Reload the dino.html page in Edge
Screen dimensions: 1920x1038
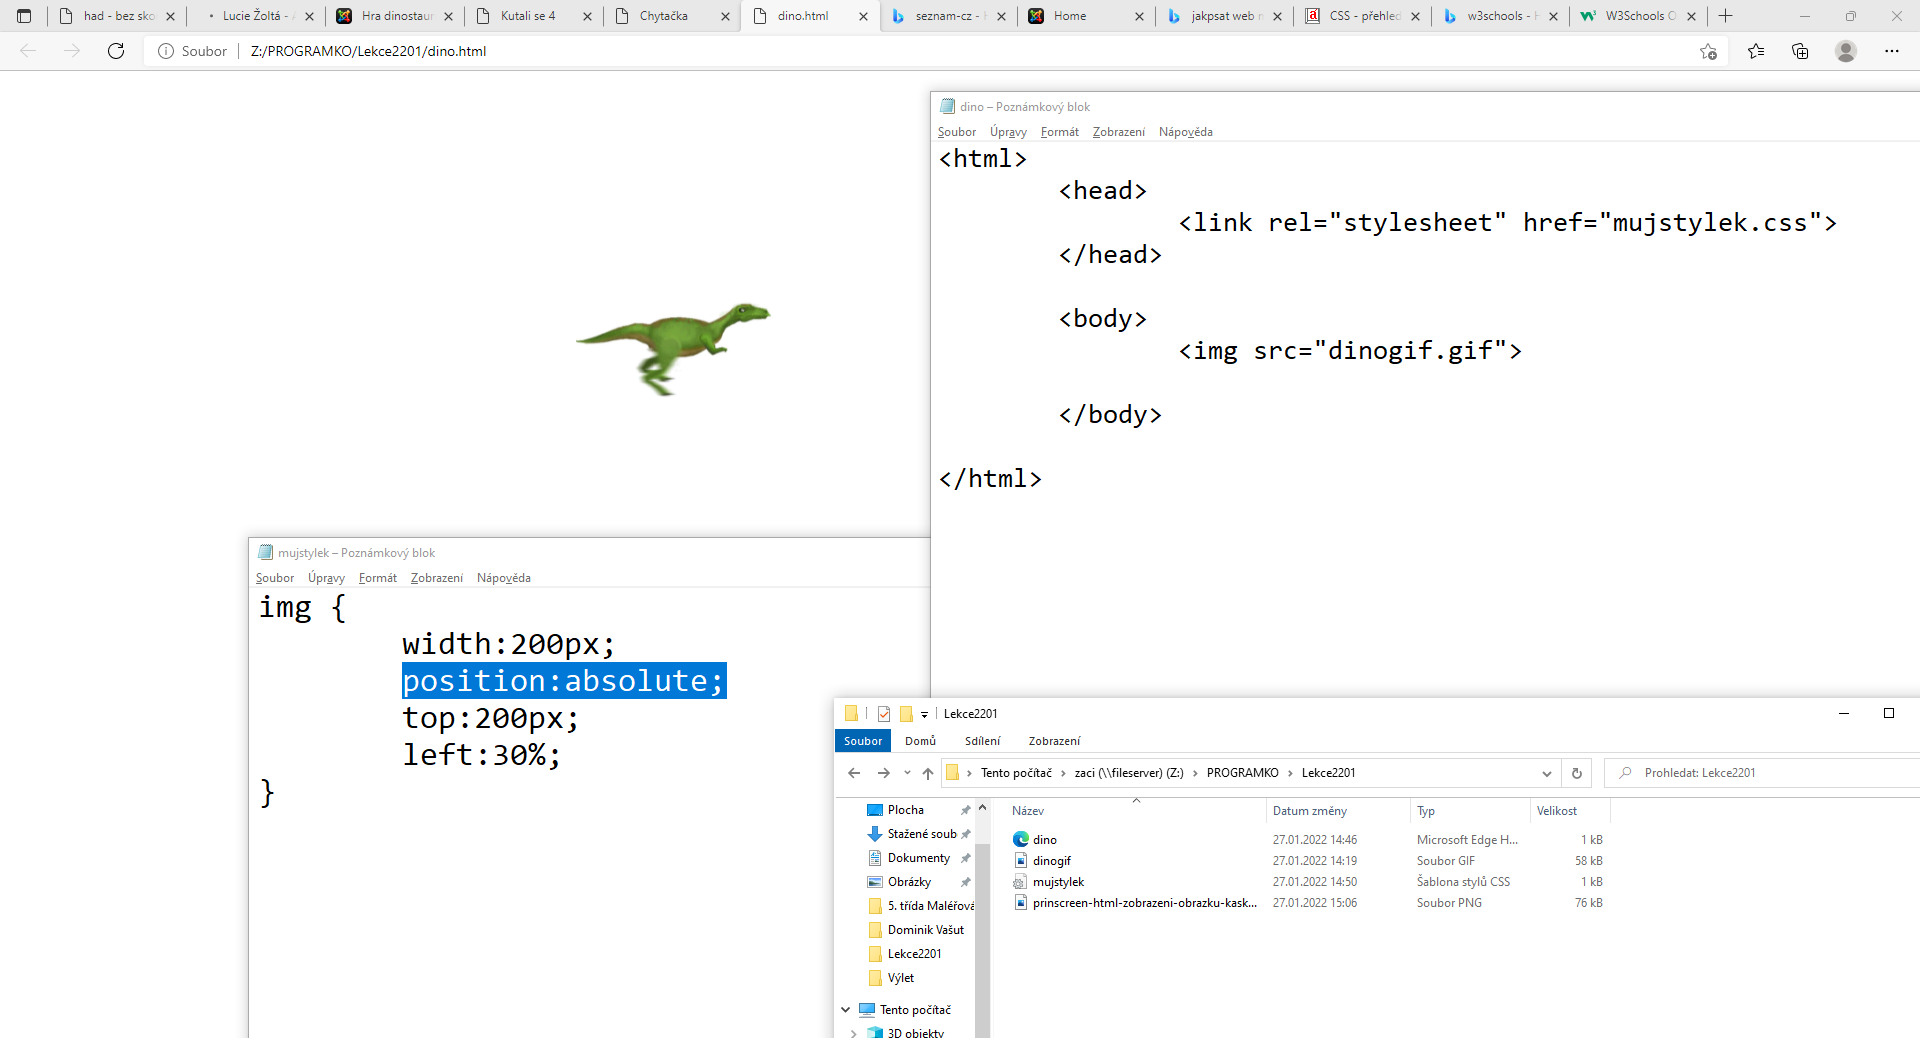tap(116, 51)
